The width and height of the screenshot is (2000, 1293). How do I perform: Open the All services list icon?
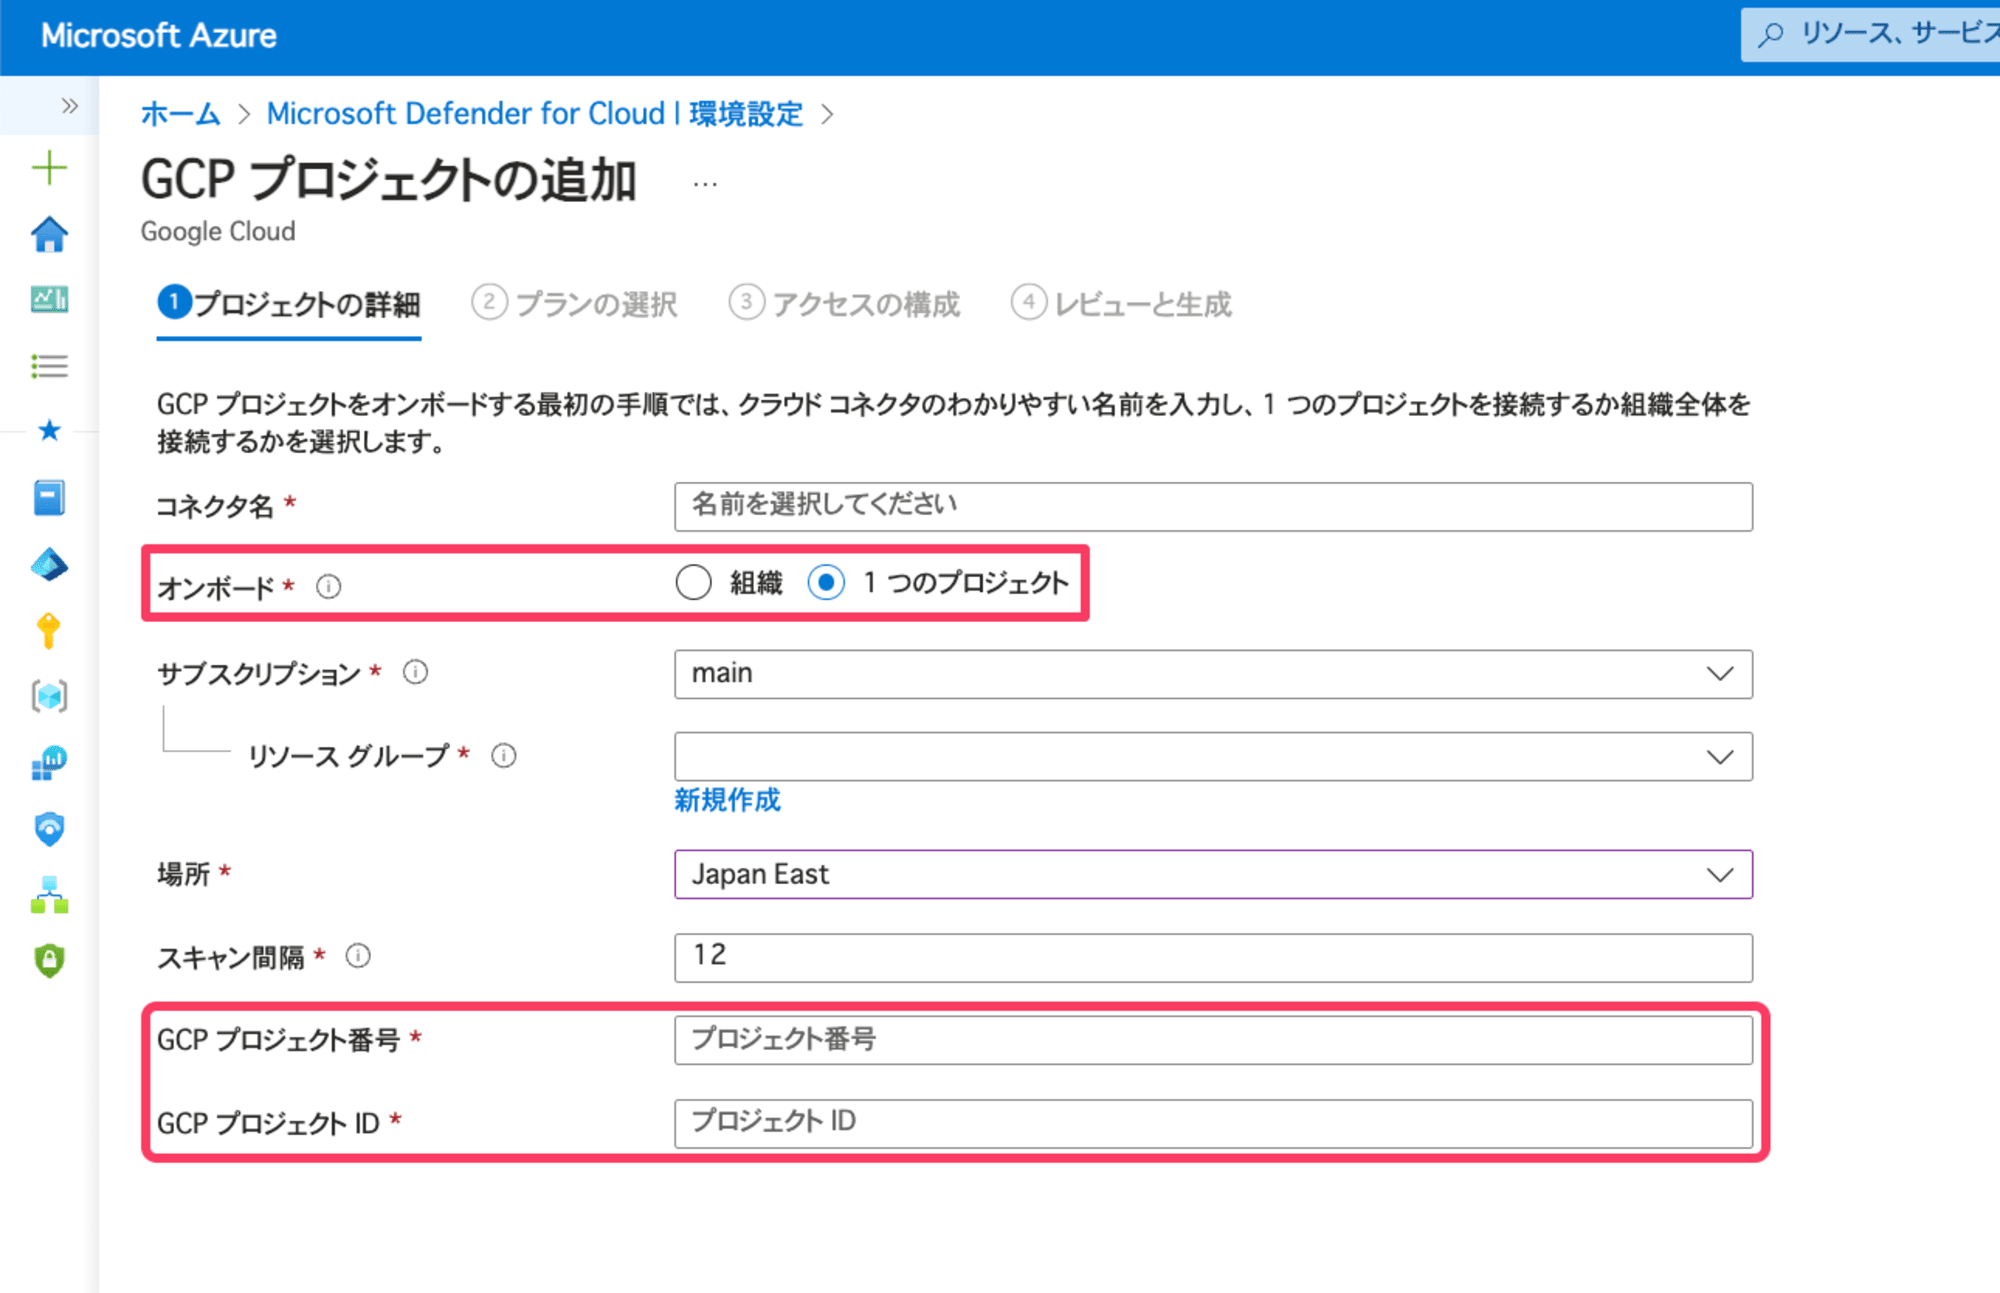click(49, 366)
